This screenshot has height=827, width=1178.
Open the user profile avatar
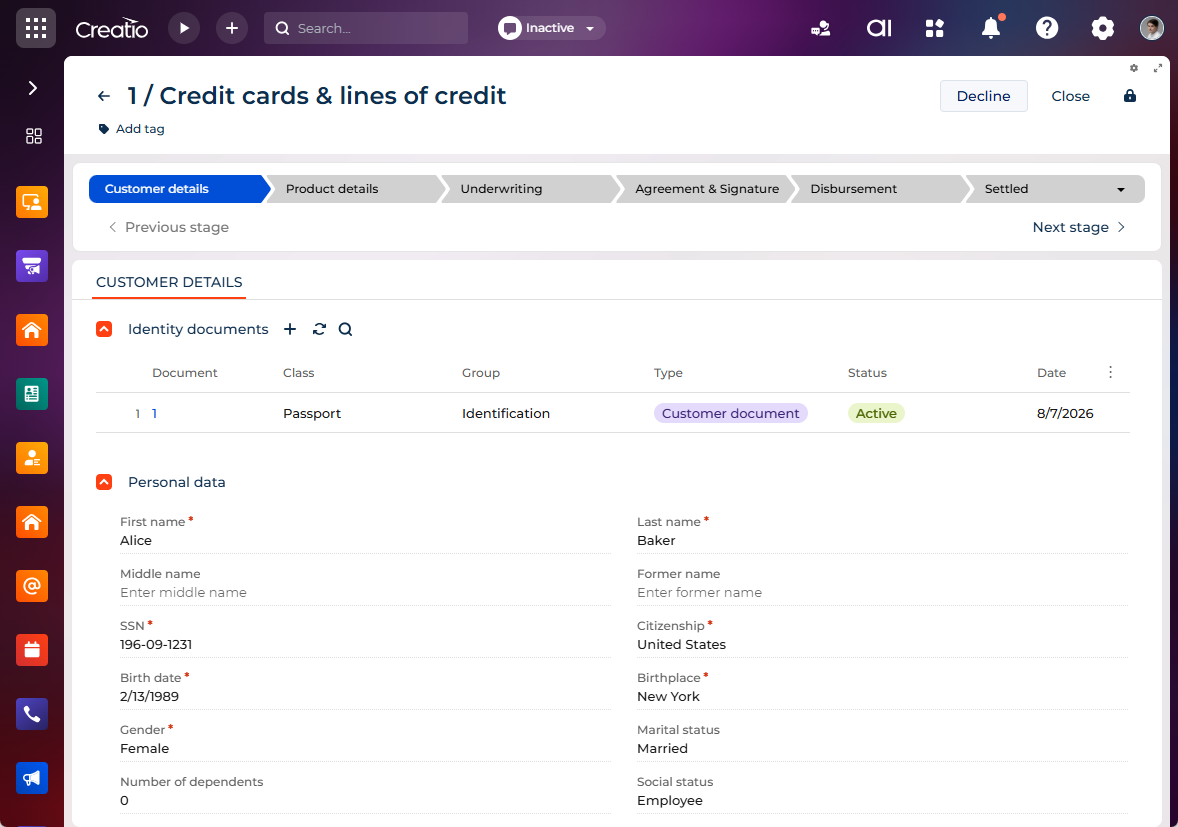click(x=1152, y=29)
